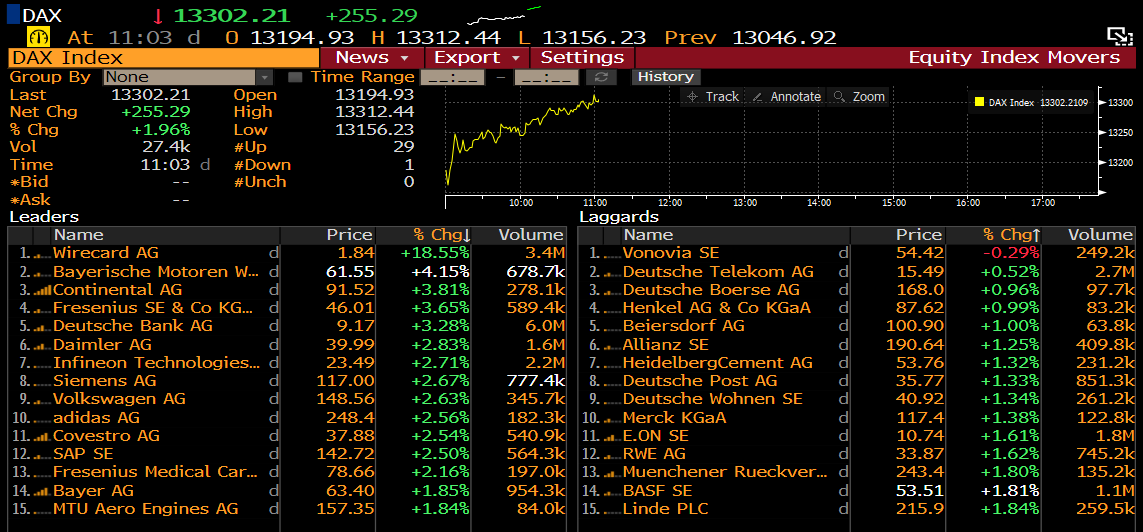Select HeidelbergCement AG row
1143x532 pixels.
[x=857, y=362]
